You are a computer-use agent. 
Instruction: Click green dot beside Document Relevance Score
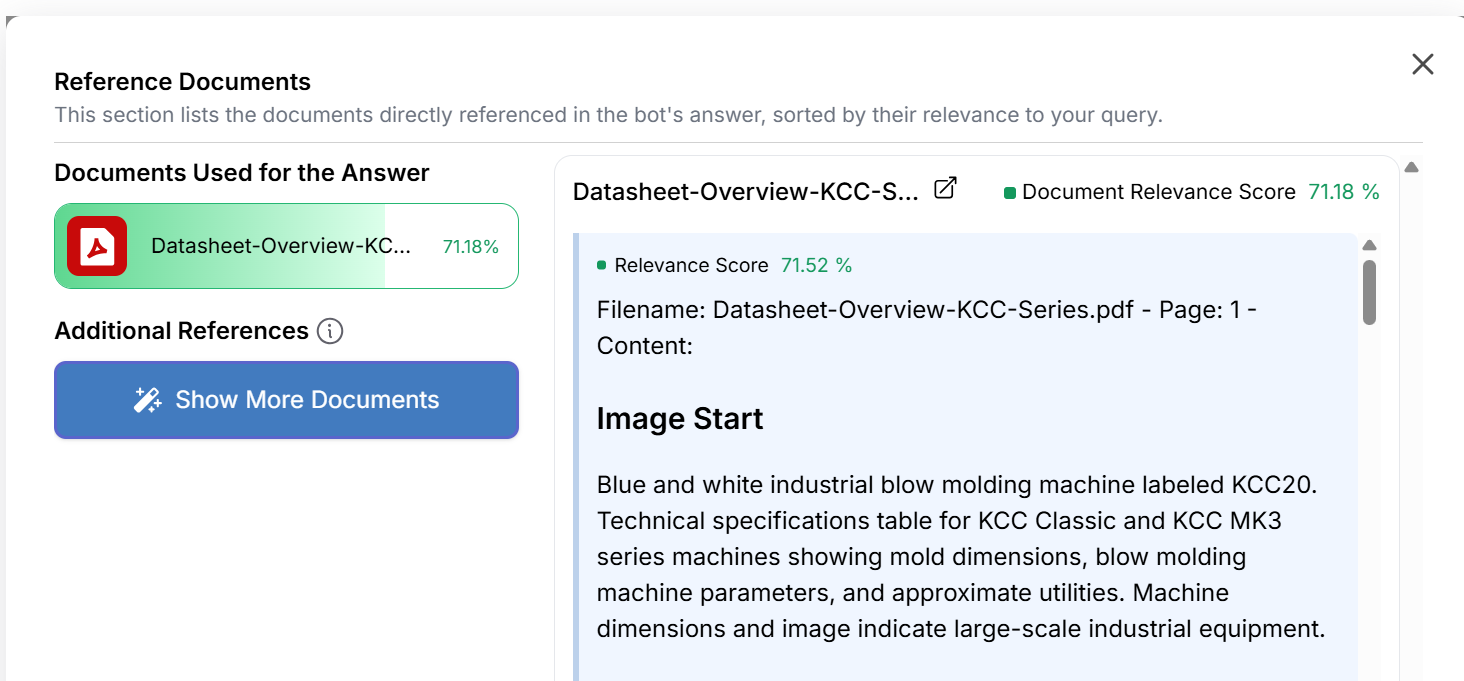point(1009,193)
